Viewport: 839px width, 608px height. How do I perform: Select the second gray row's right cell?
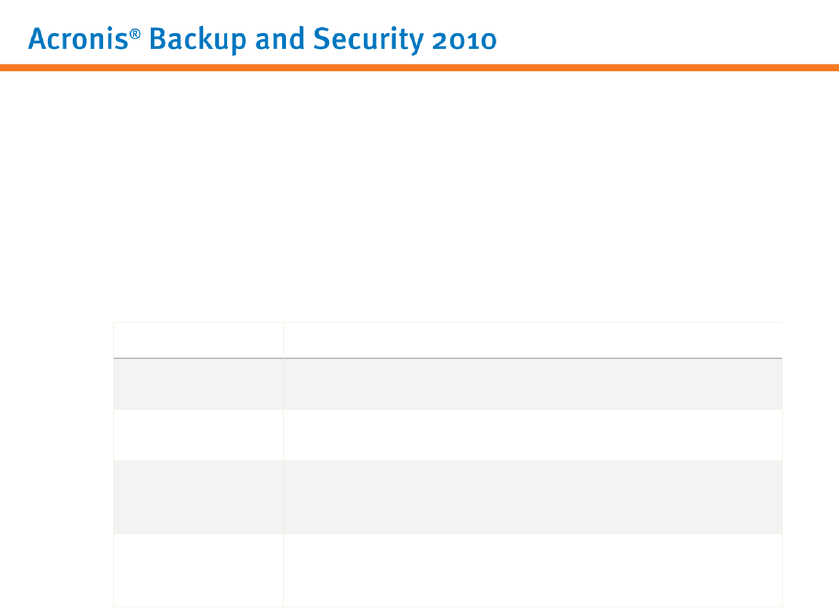(532, 497)
